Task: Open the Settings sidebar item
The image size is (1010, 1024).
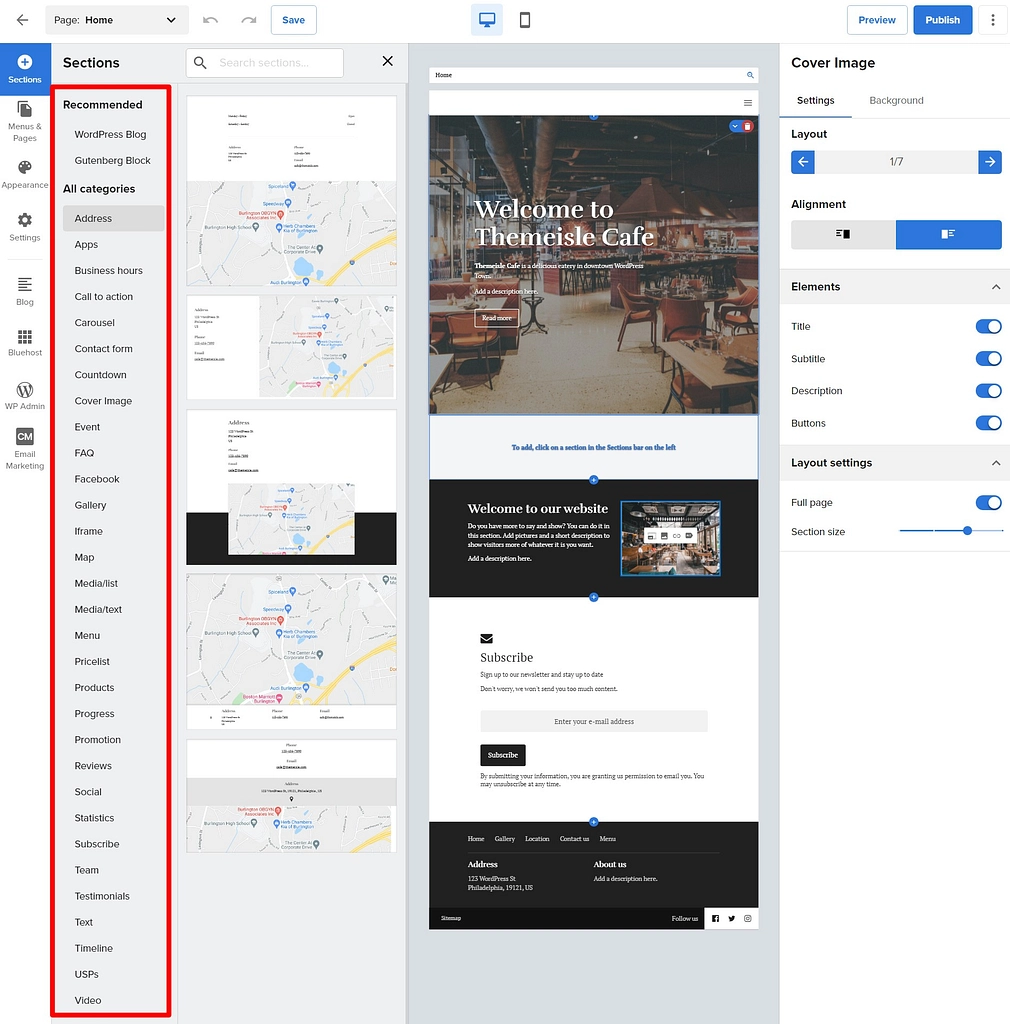Action: tap(25, 227)
